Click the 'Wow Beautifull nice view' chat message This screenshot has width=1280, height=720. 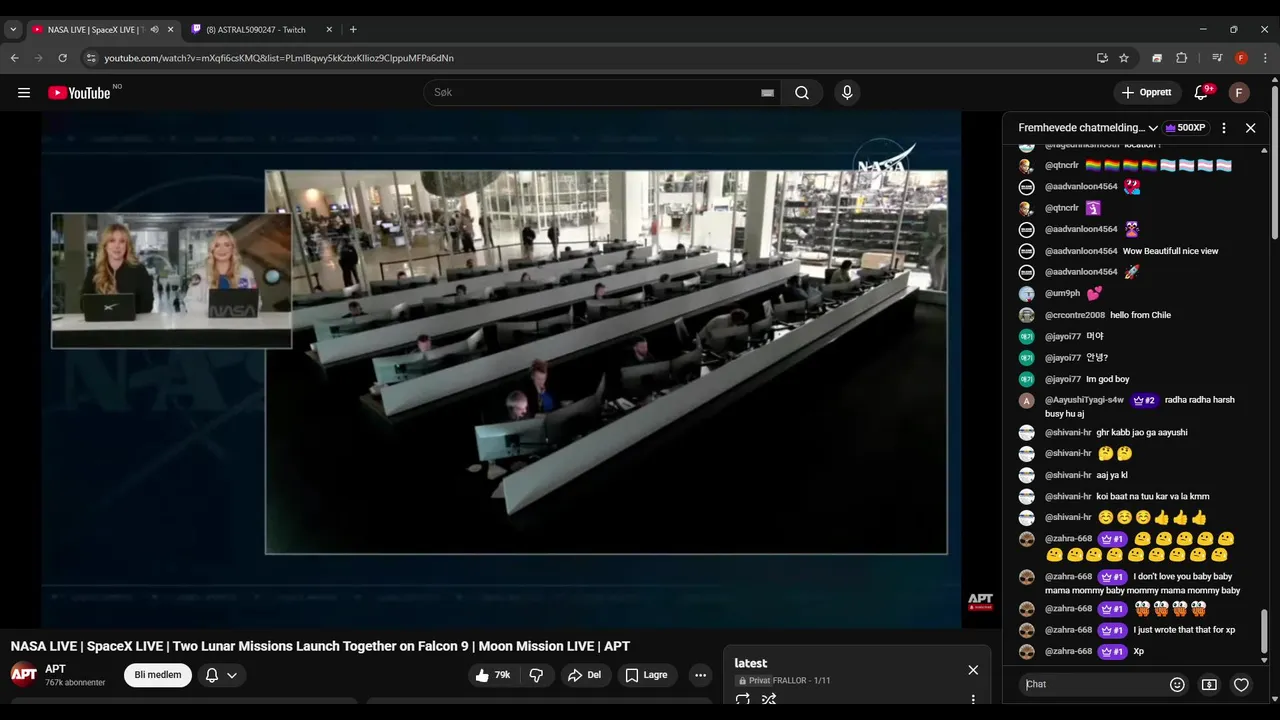point(1171,251)
